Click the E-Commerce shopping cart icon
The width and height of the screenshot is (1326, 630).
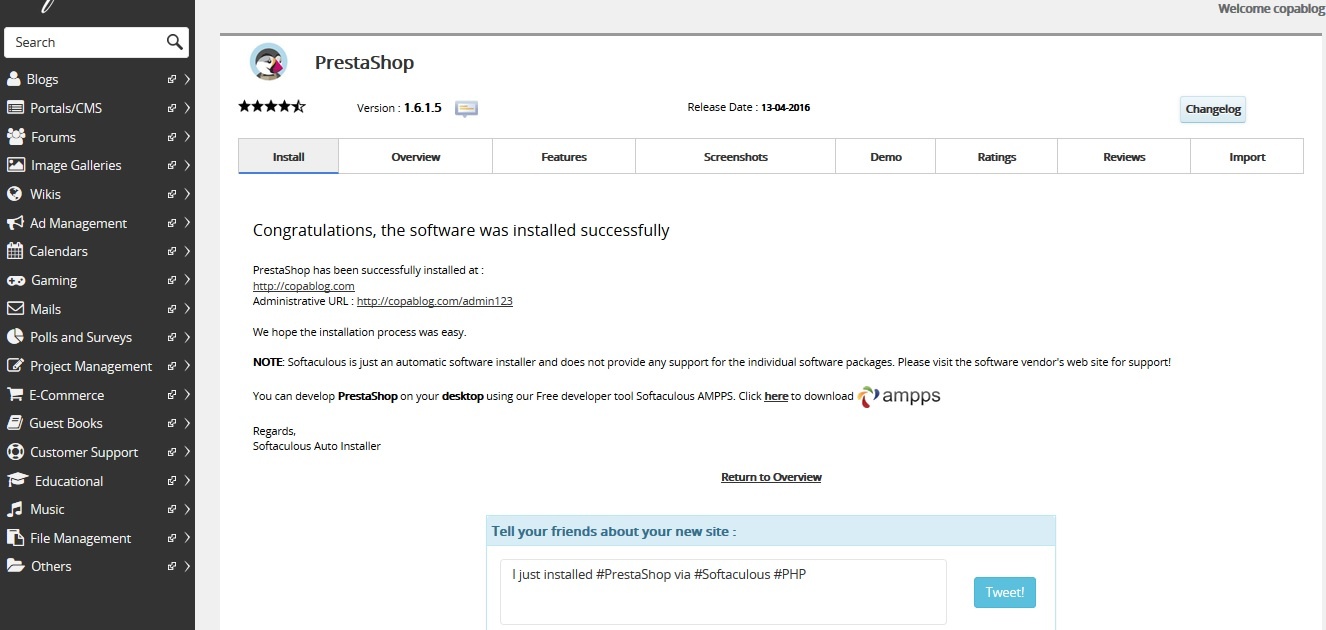15,395
